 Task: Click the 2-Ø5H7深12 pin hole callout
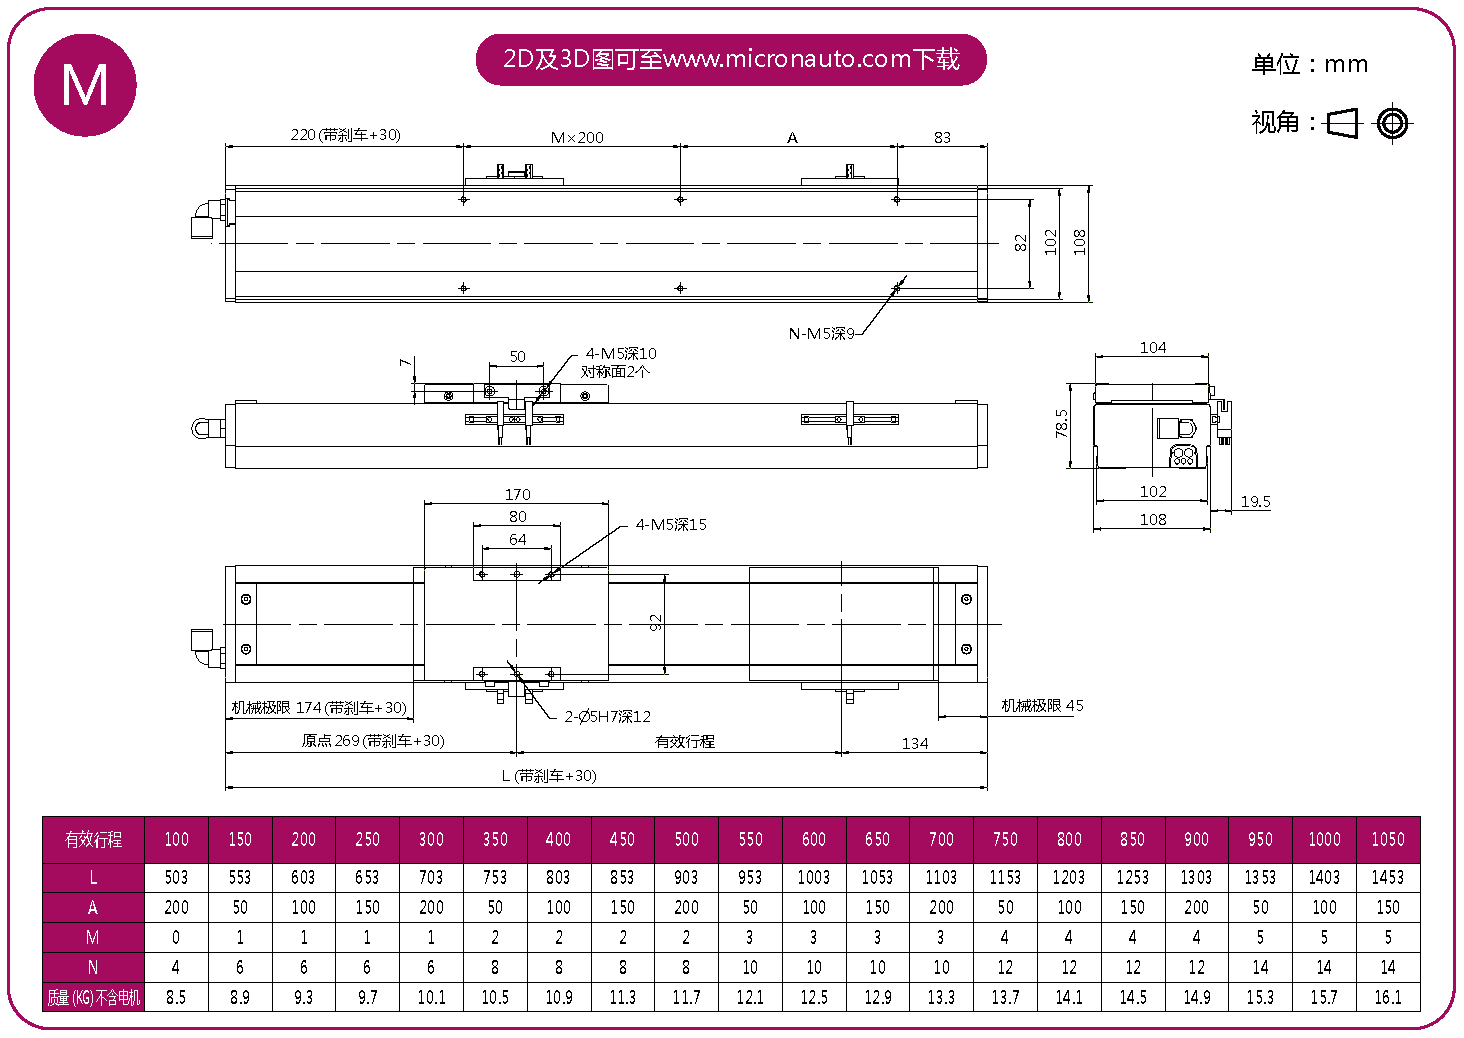click(607, 717)
